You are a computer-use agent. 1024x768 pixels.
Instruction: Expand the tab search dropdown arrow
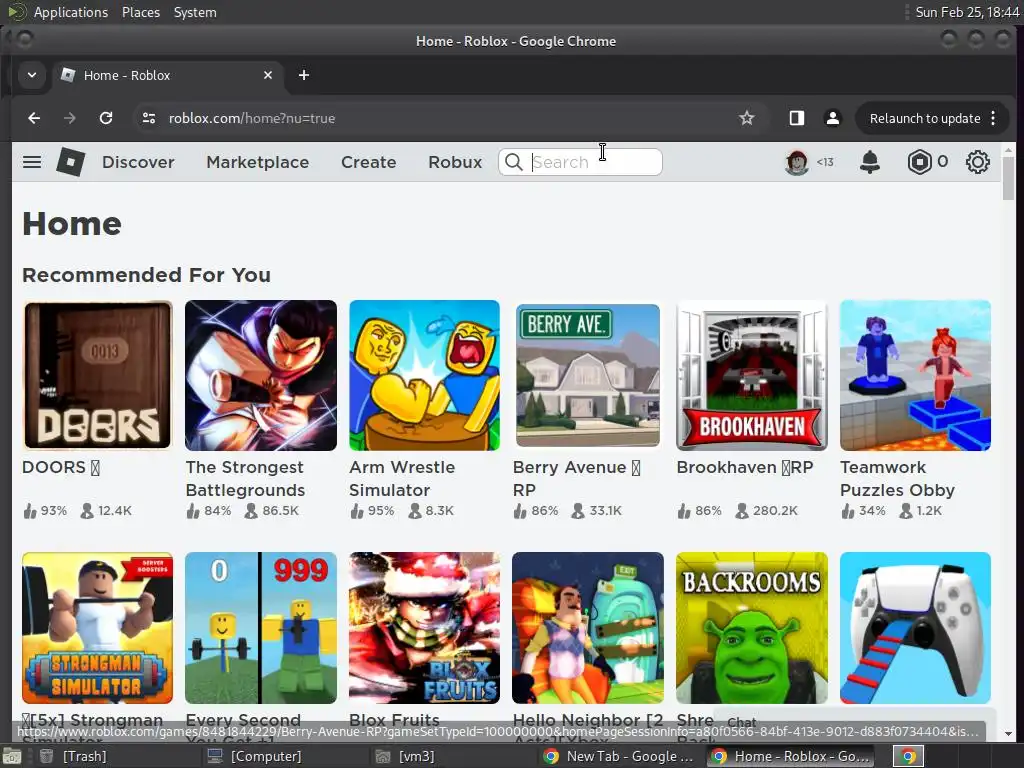[31, 75]
